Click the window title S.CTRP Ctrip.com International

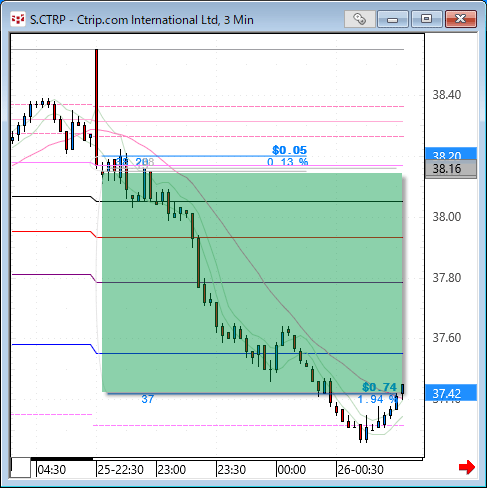142,20
